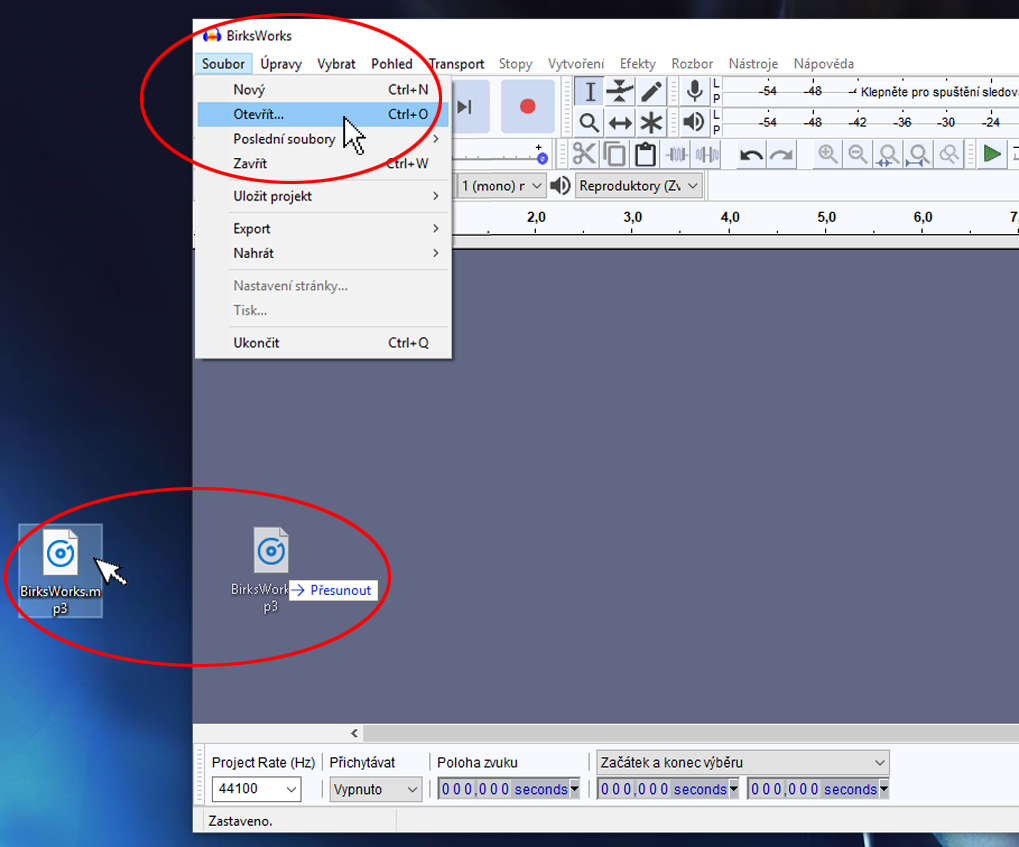Viewport: 1019px width, 847px height.
Task: Open the Pohled menu
Action: pyautogui.click(x=391, y=64)
